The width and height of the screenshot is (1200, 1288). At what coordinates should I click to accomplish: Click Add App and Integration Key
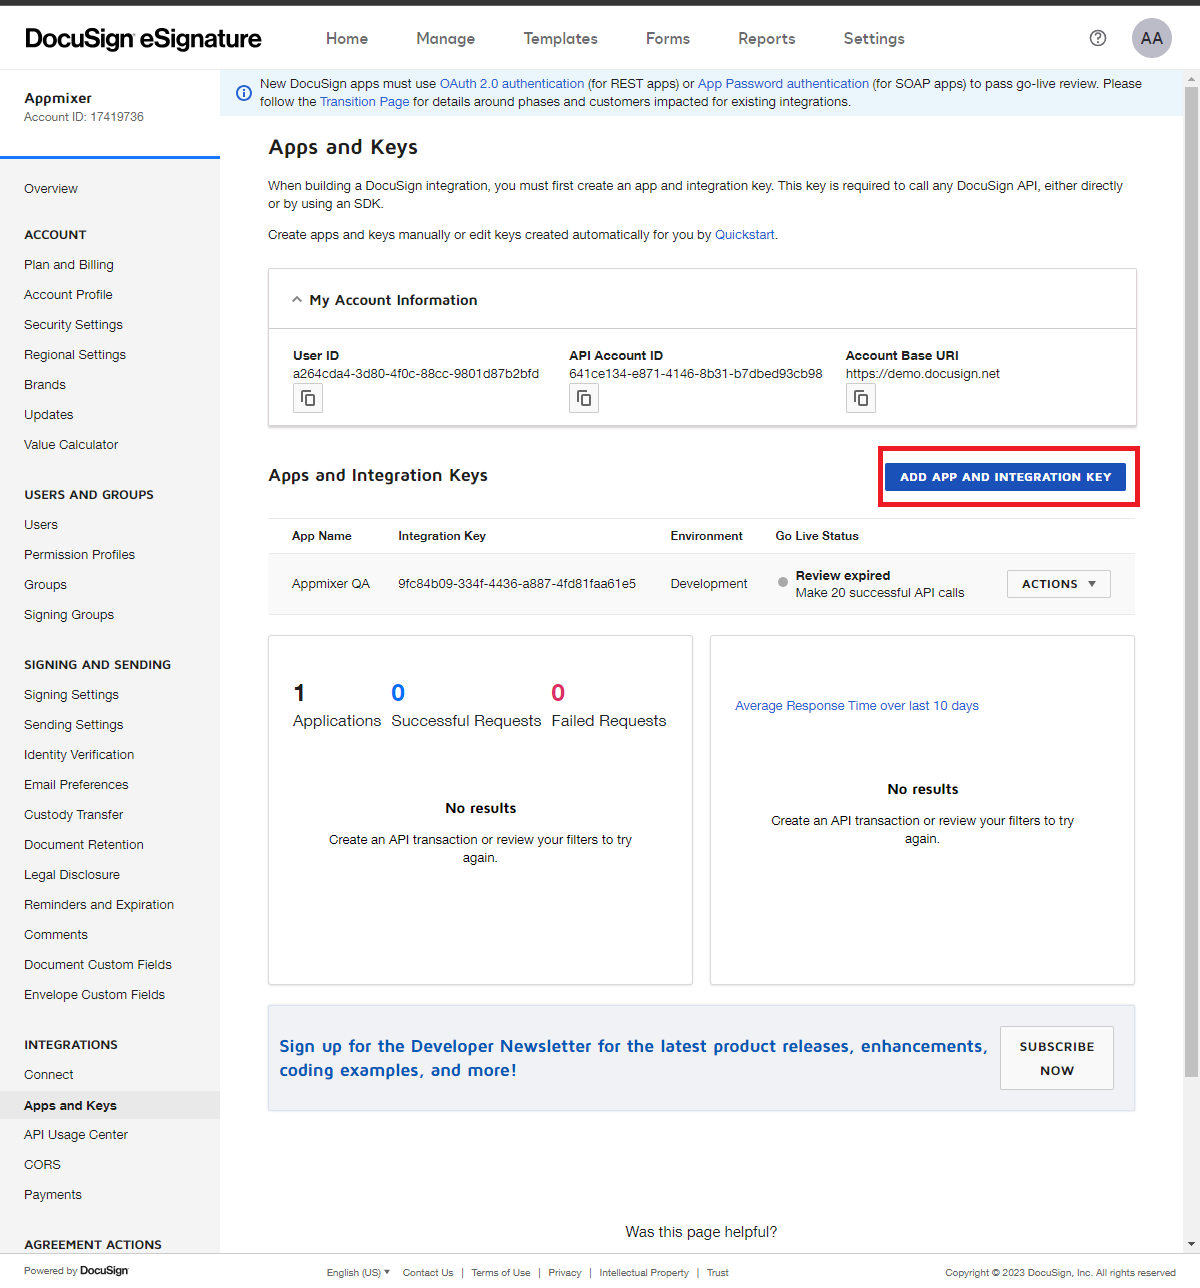[x=1005, y=477]
